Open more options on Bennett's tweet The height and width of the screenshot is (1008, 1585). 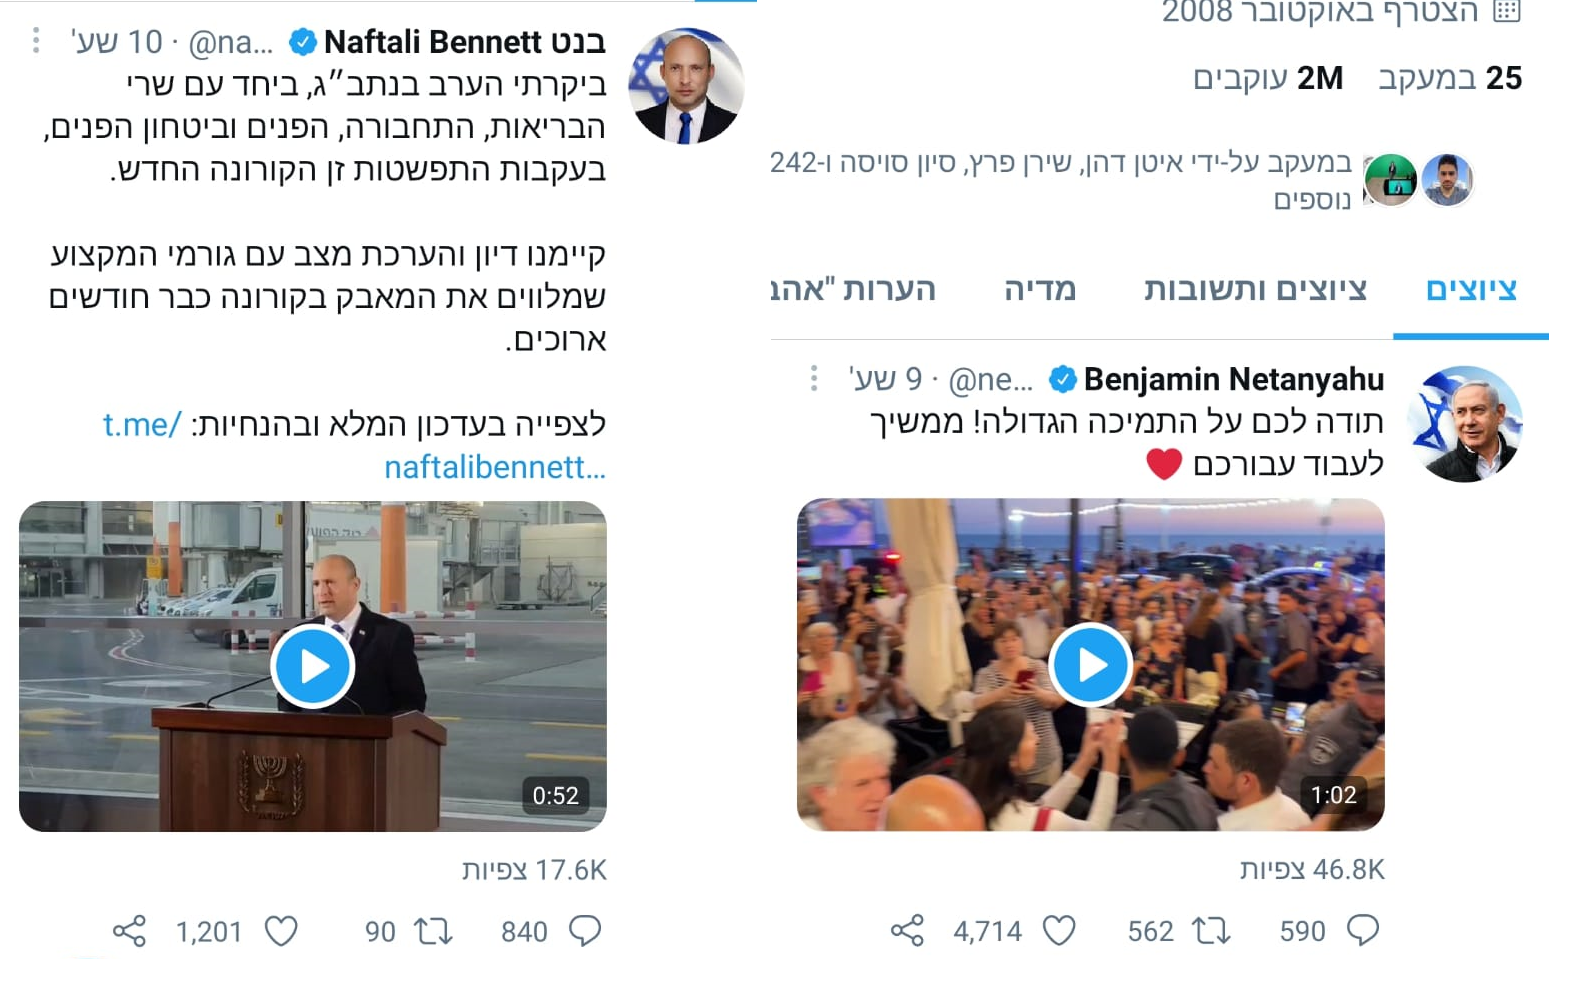(x=36, y=41)
